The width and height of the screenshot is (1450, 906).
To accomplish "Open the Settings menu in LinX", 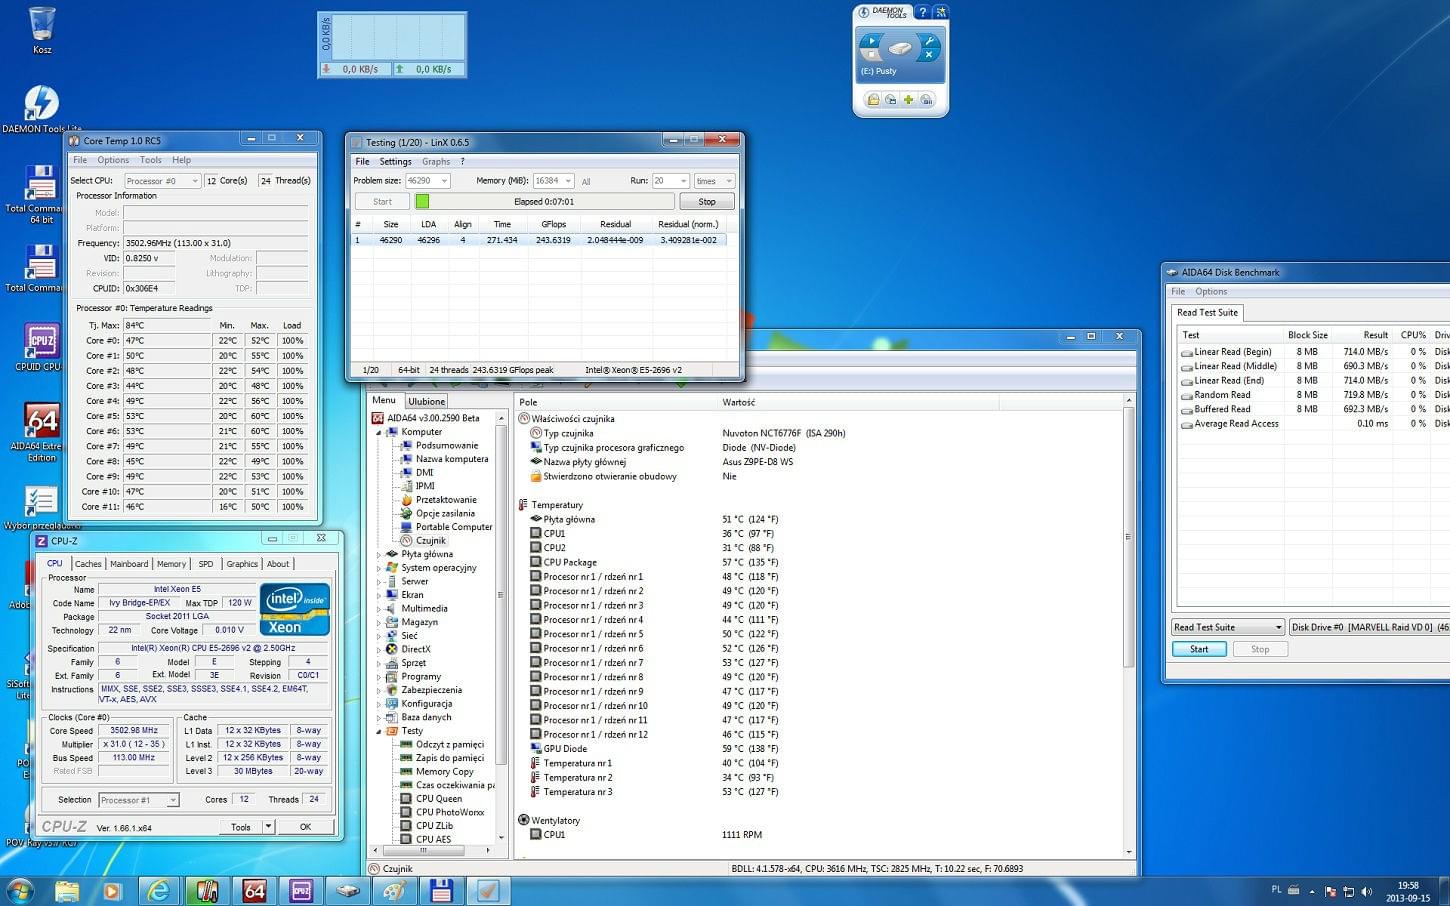I will (395, 161).
